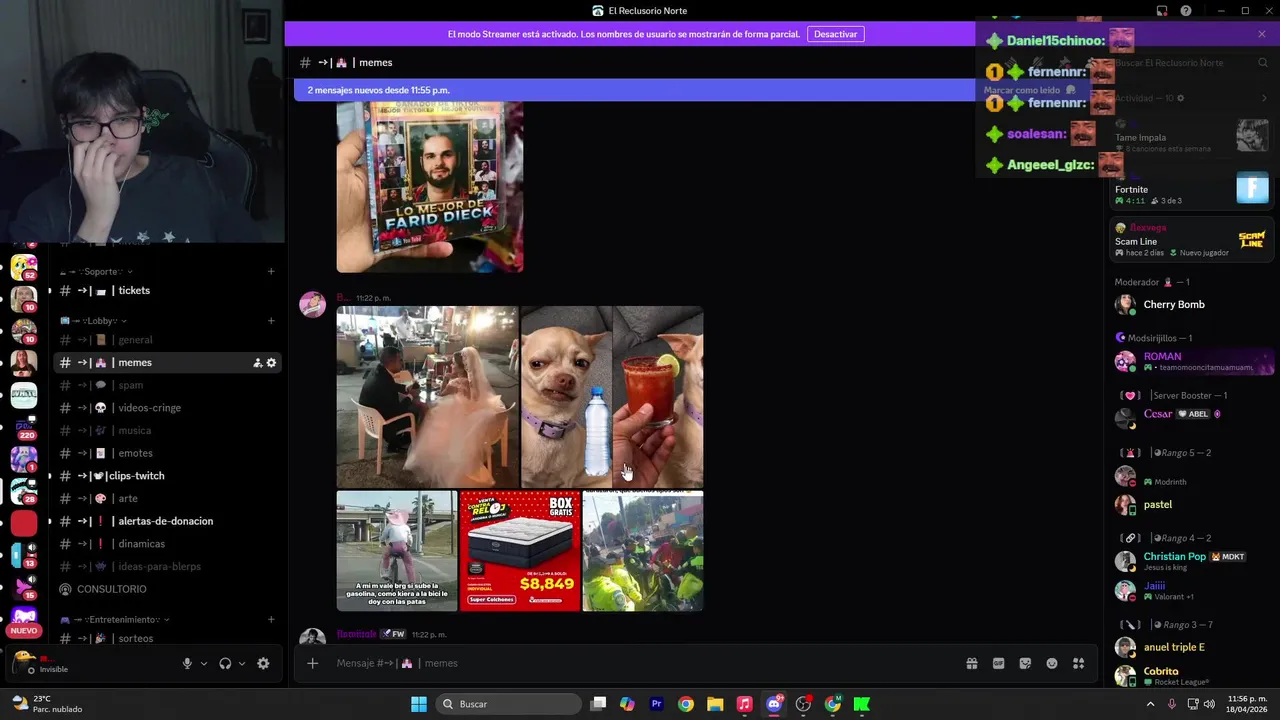The image size is (1280, 720).
Task: Open the Scam Line activity card
Action: pyautogui.click(x=1192, y=240)
